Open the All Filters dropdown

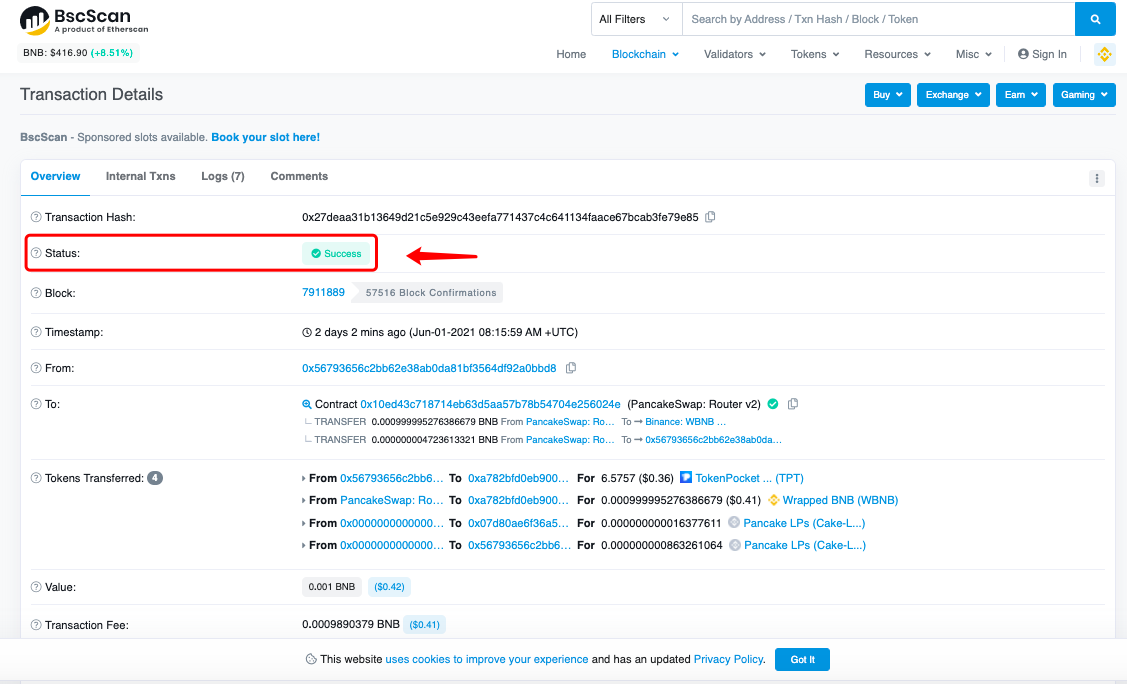[x=635, y=19]
